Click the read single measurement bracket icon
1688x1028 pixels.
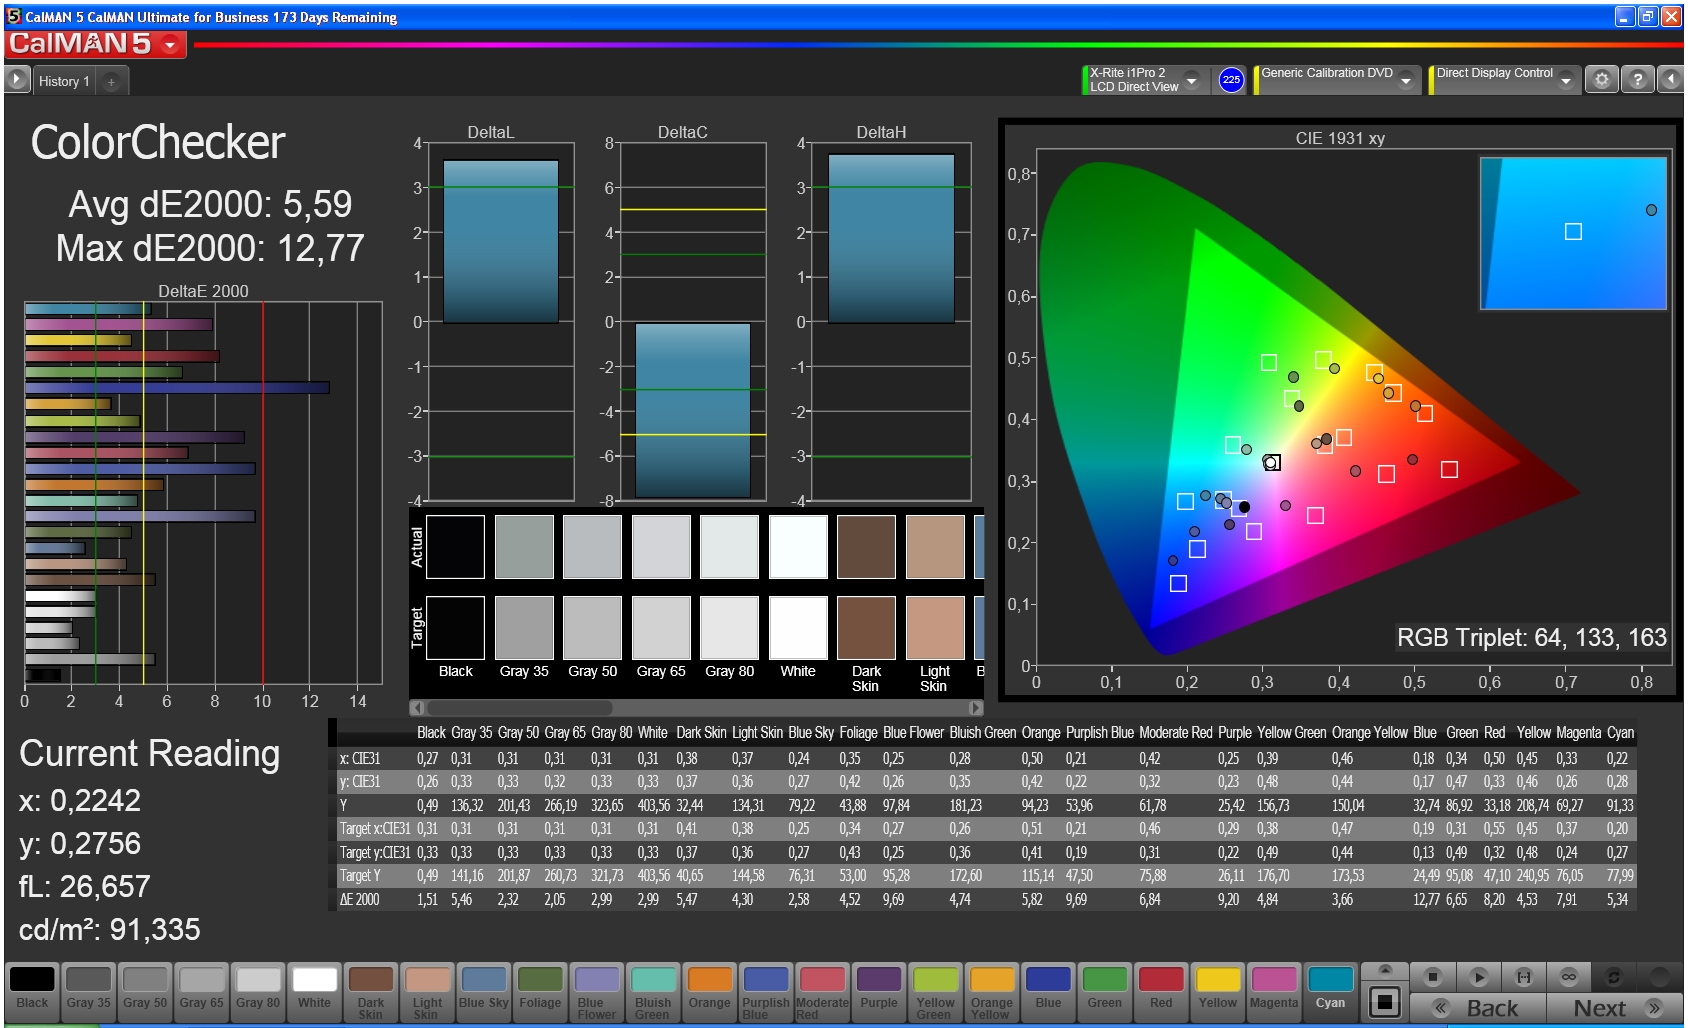(x=1523, y=977)
